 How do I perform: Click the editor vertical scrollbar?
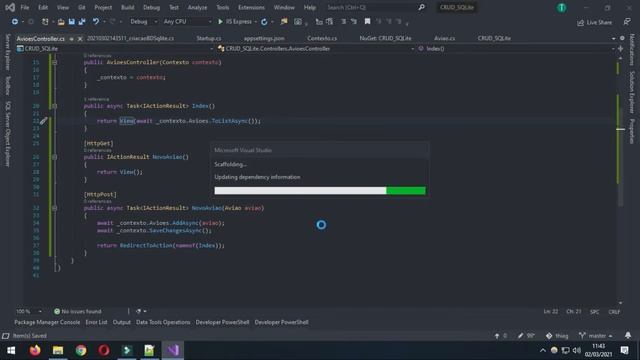(620, 180)
